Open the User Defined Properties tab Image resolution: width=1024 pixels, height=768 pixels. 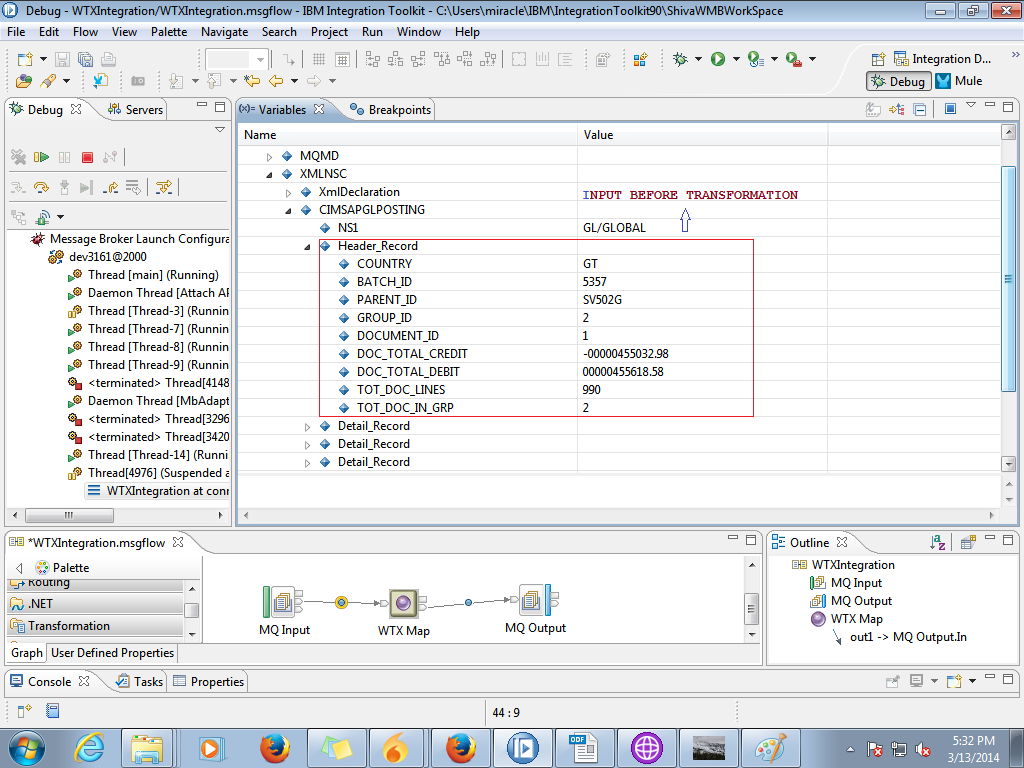pyautogui.click(x=112, y=653)
